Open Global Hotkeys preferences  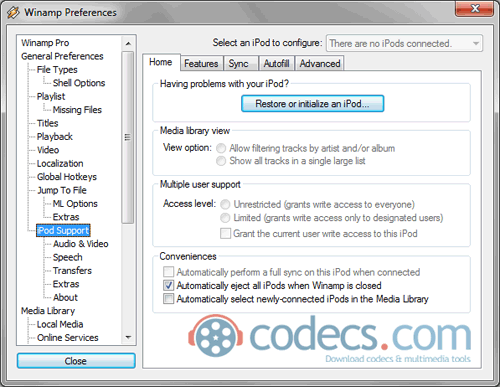67,177
